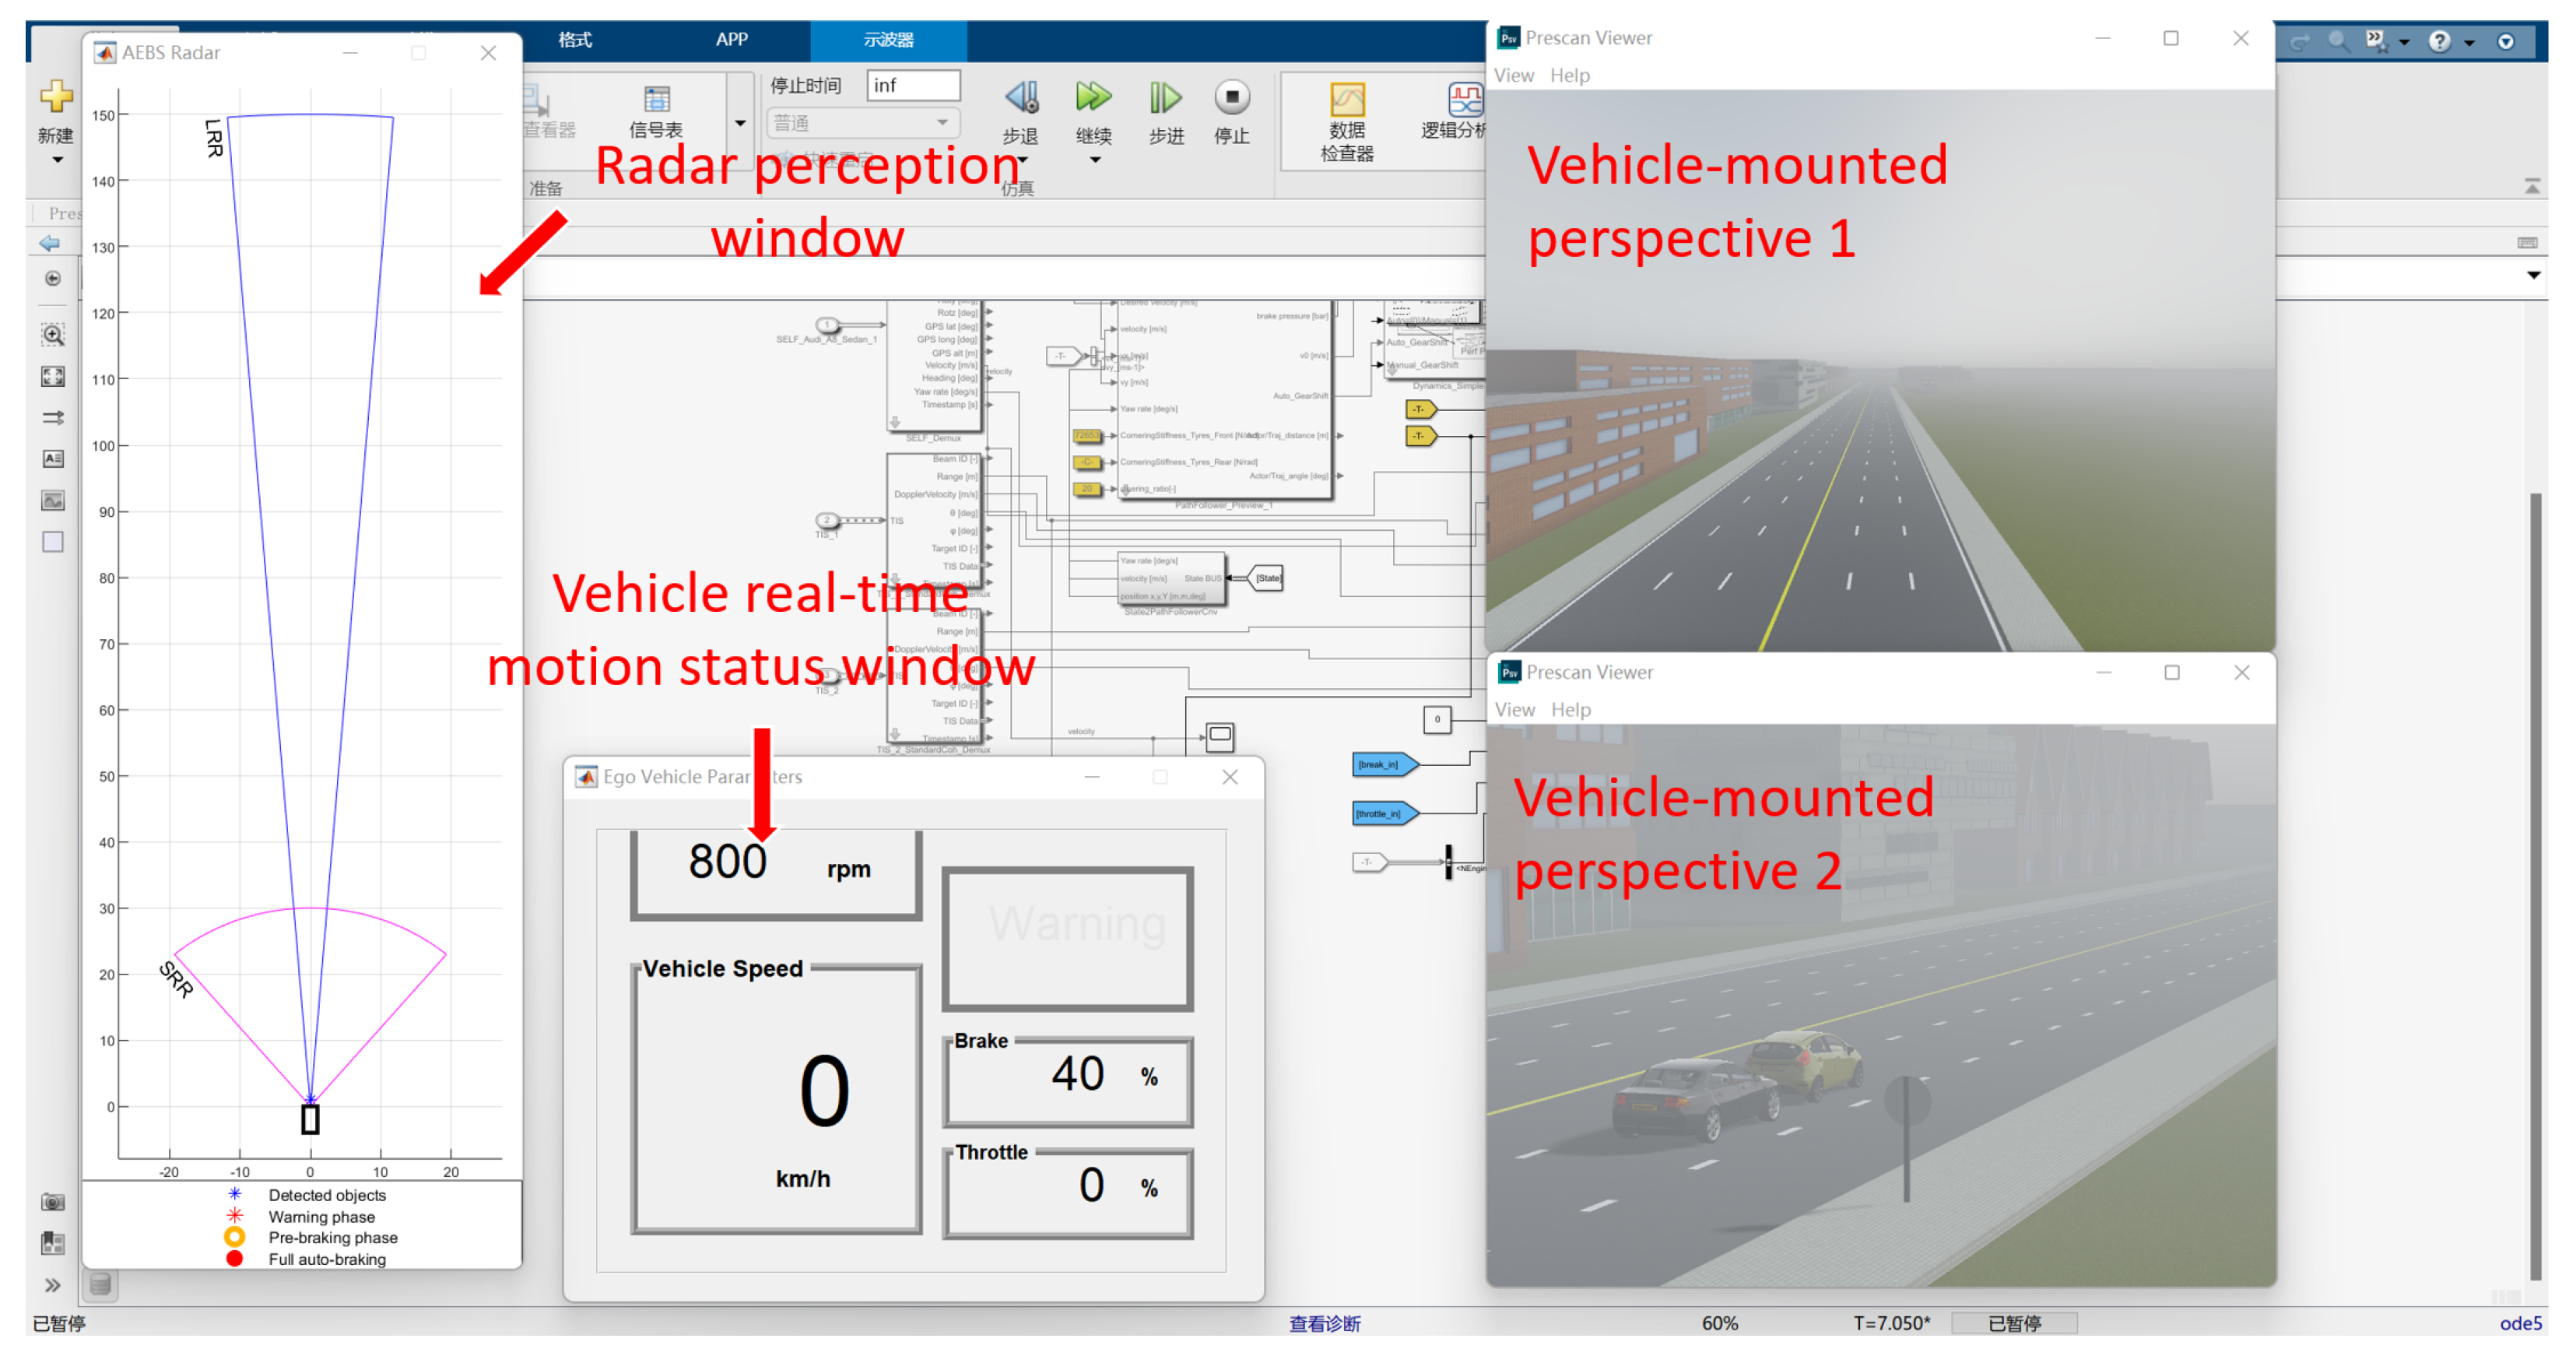The height and width of the screenshot is (1356, 2576).
Task: Click the ode5 solver link
Action: tap(2520, 1323)
